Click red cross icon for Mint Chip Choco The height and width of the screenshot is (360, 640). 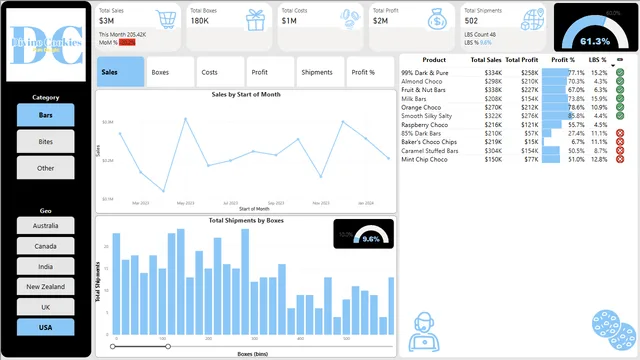pyautogui.click(x=620, y=159)
